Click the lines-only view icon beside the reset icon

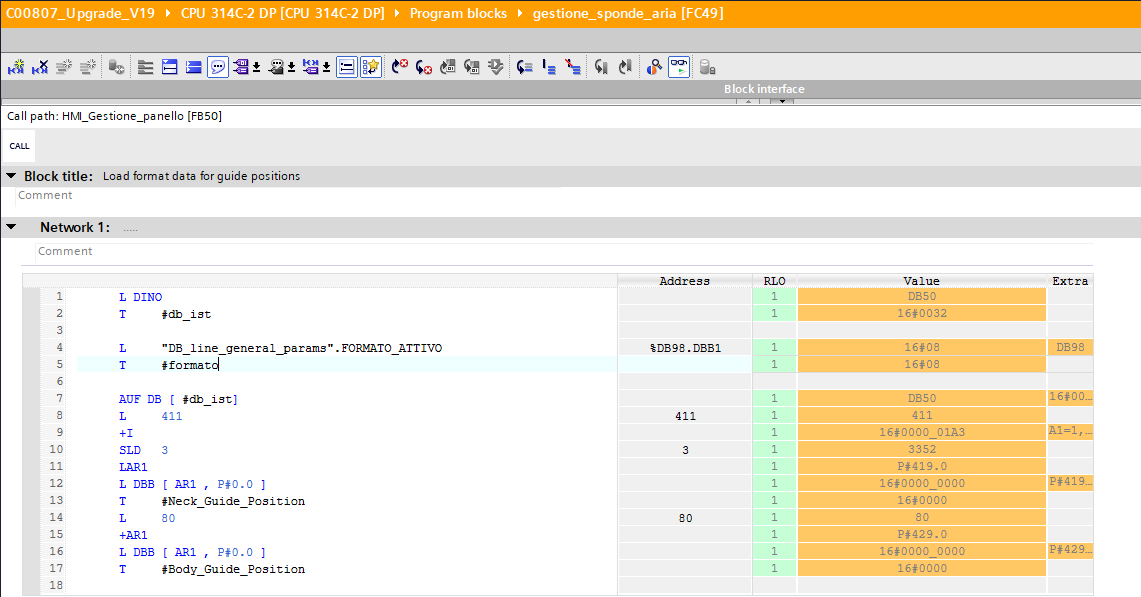(146, 67)
